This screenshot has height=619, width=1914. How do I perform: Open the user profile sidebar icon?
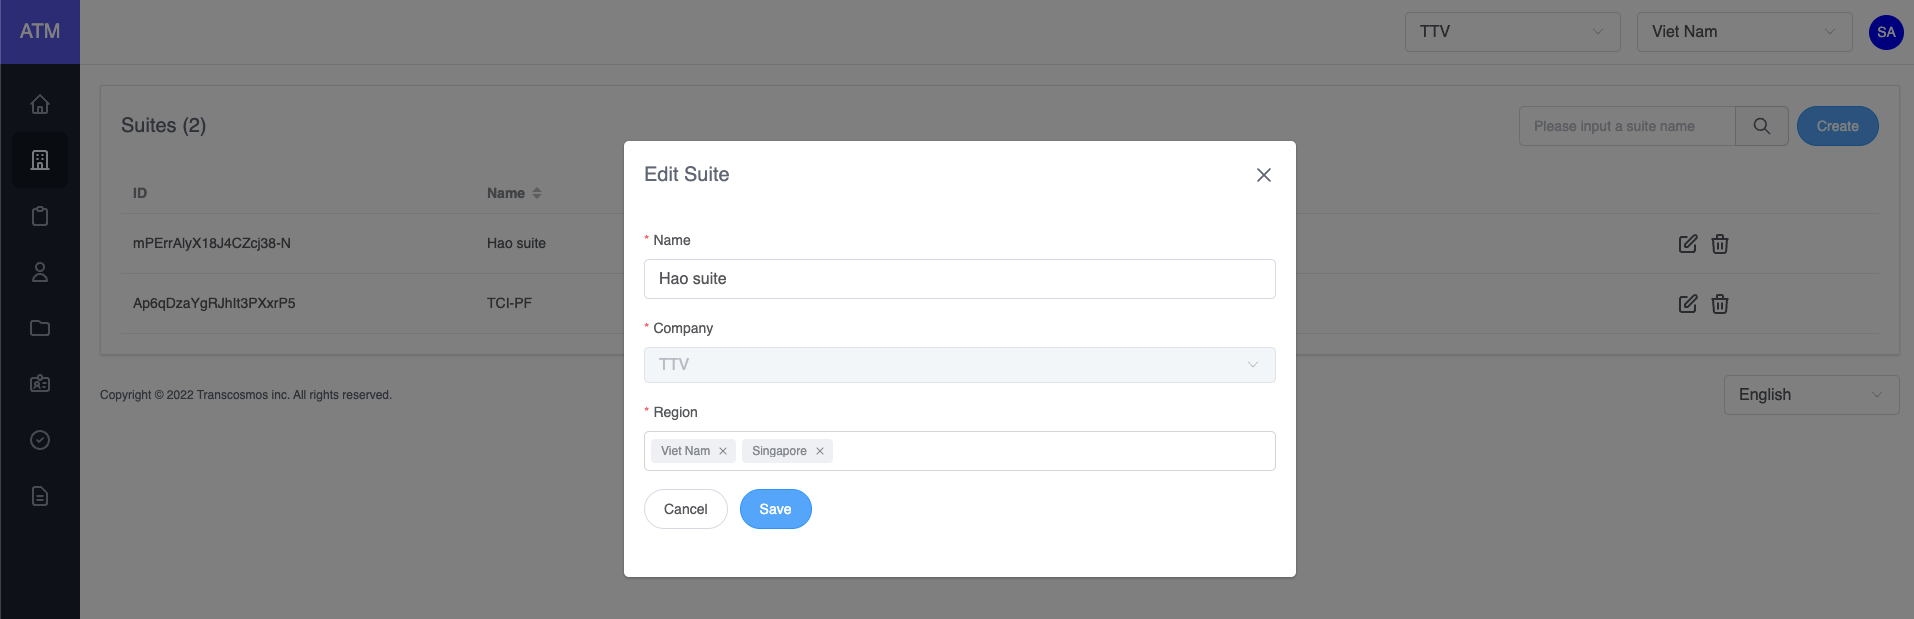pos(40,272)
